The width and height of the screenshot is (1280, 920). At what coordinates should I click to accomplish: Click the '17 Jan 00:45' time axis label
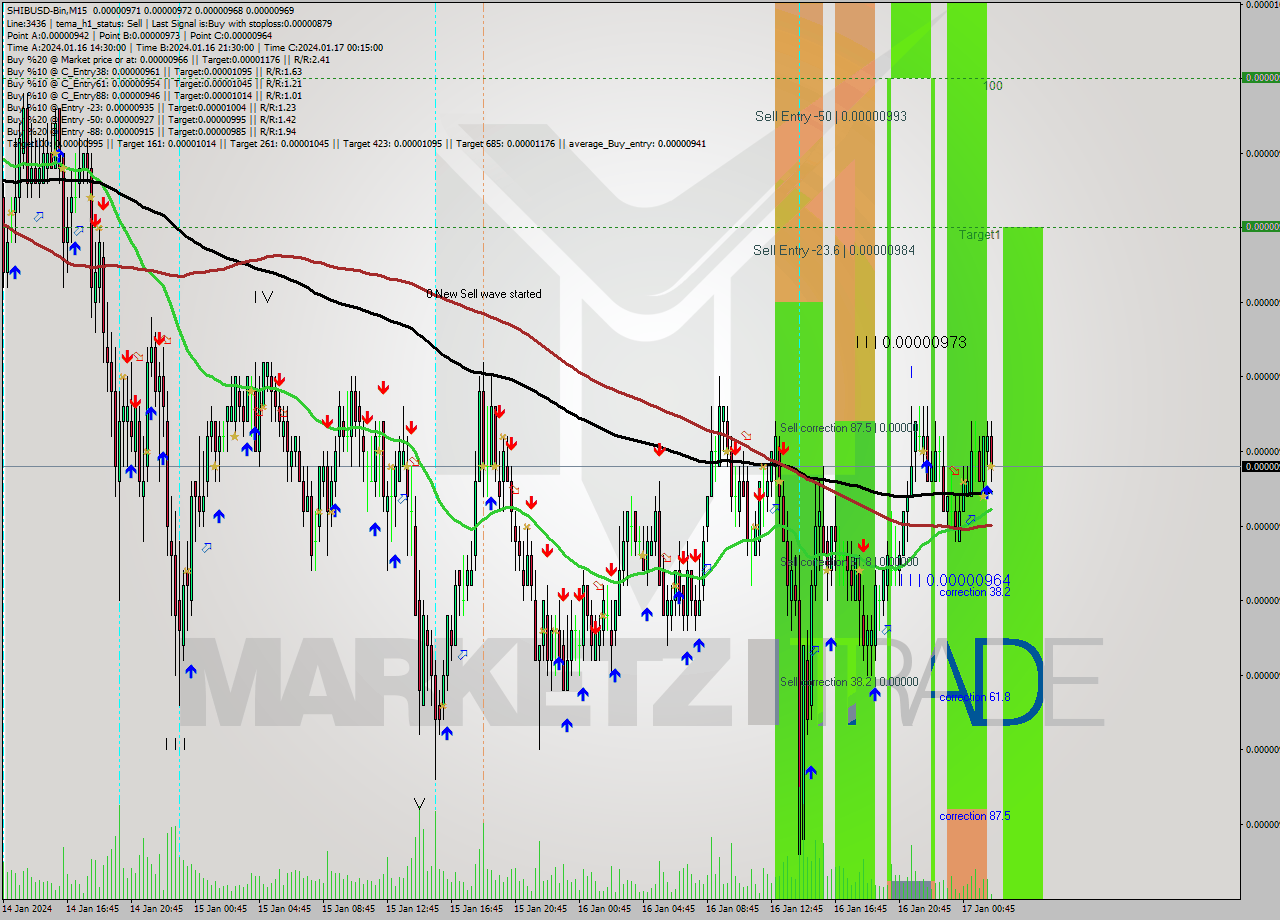989,909
